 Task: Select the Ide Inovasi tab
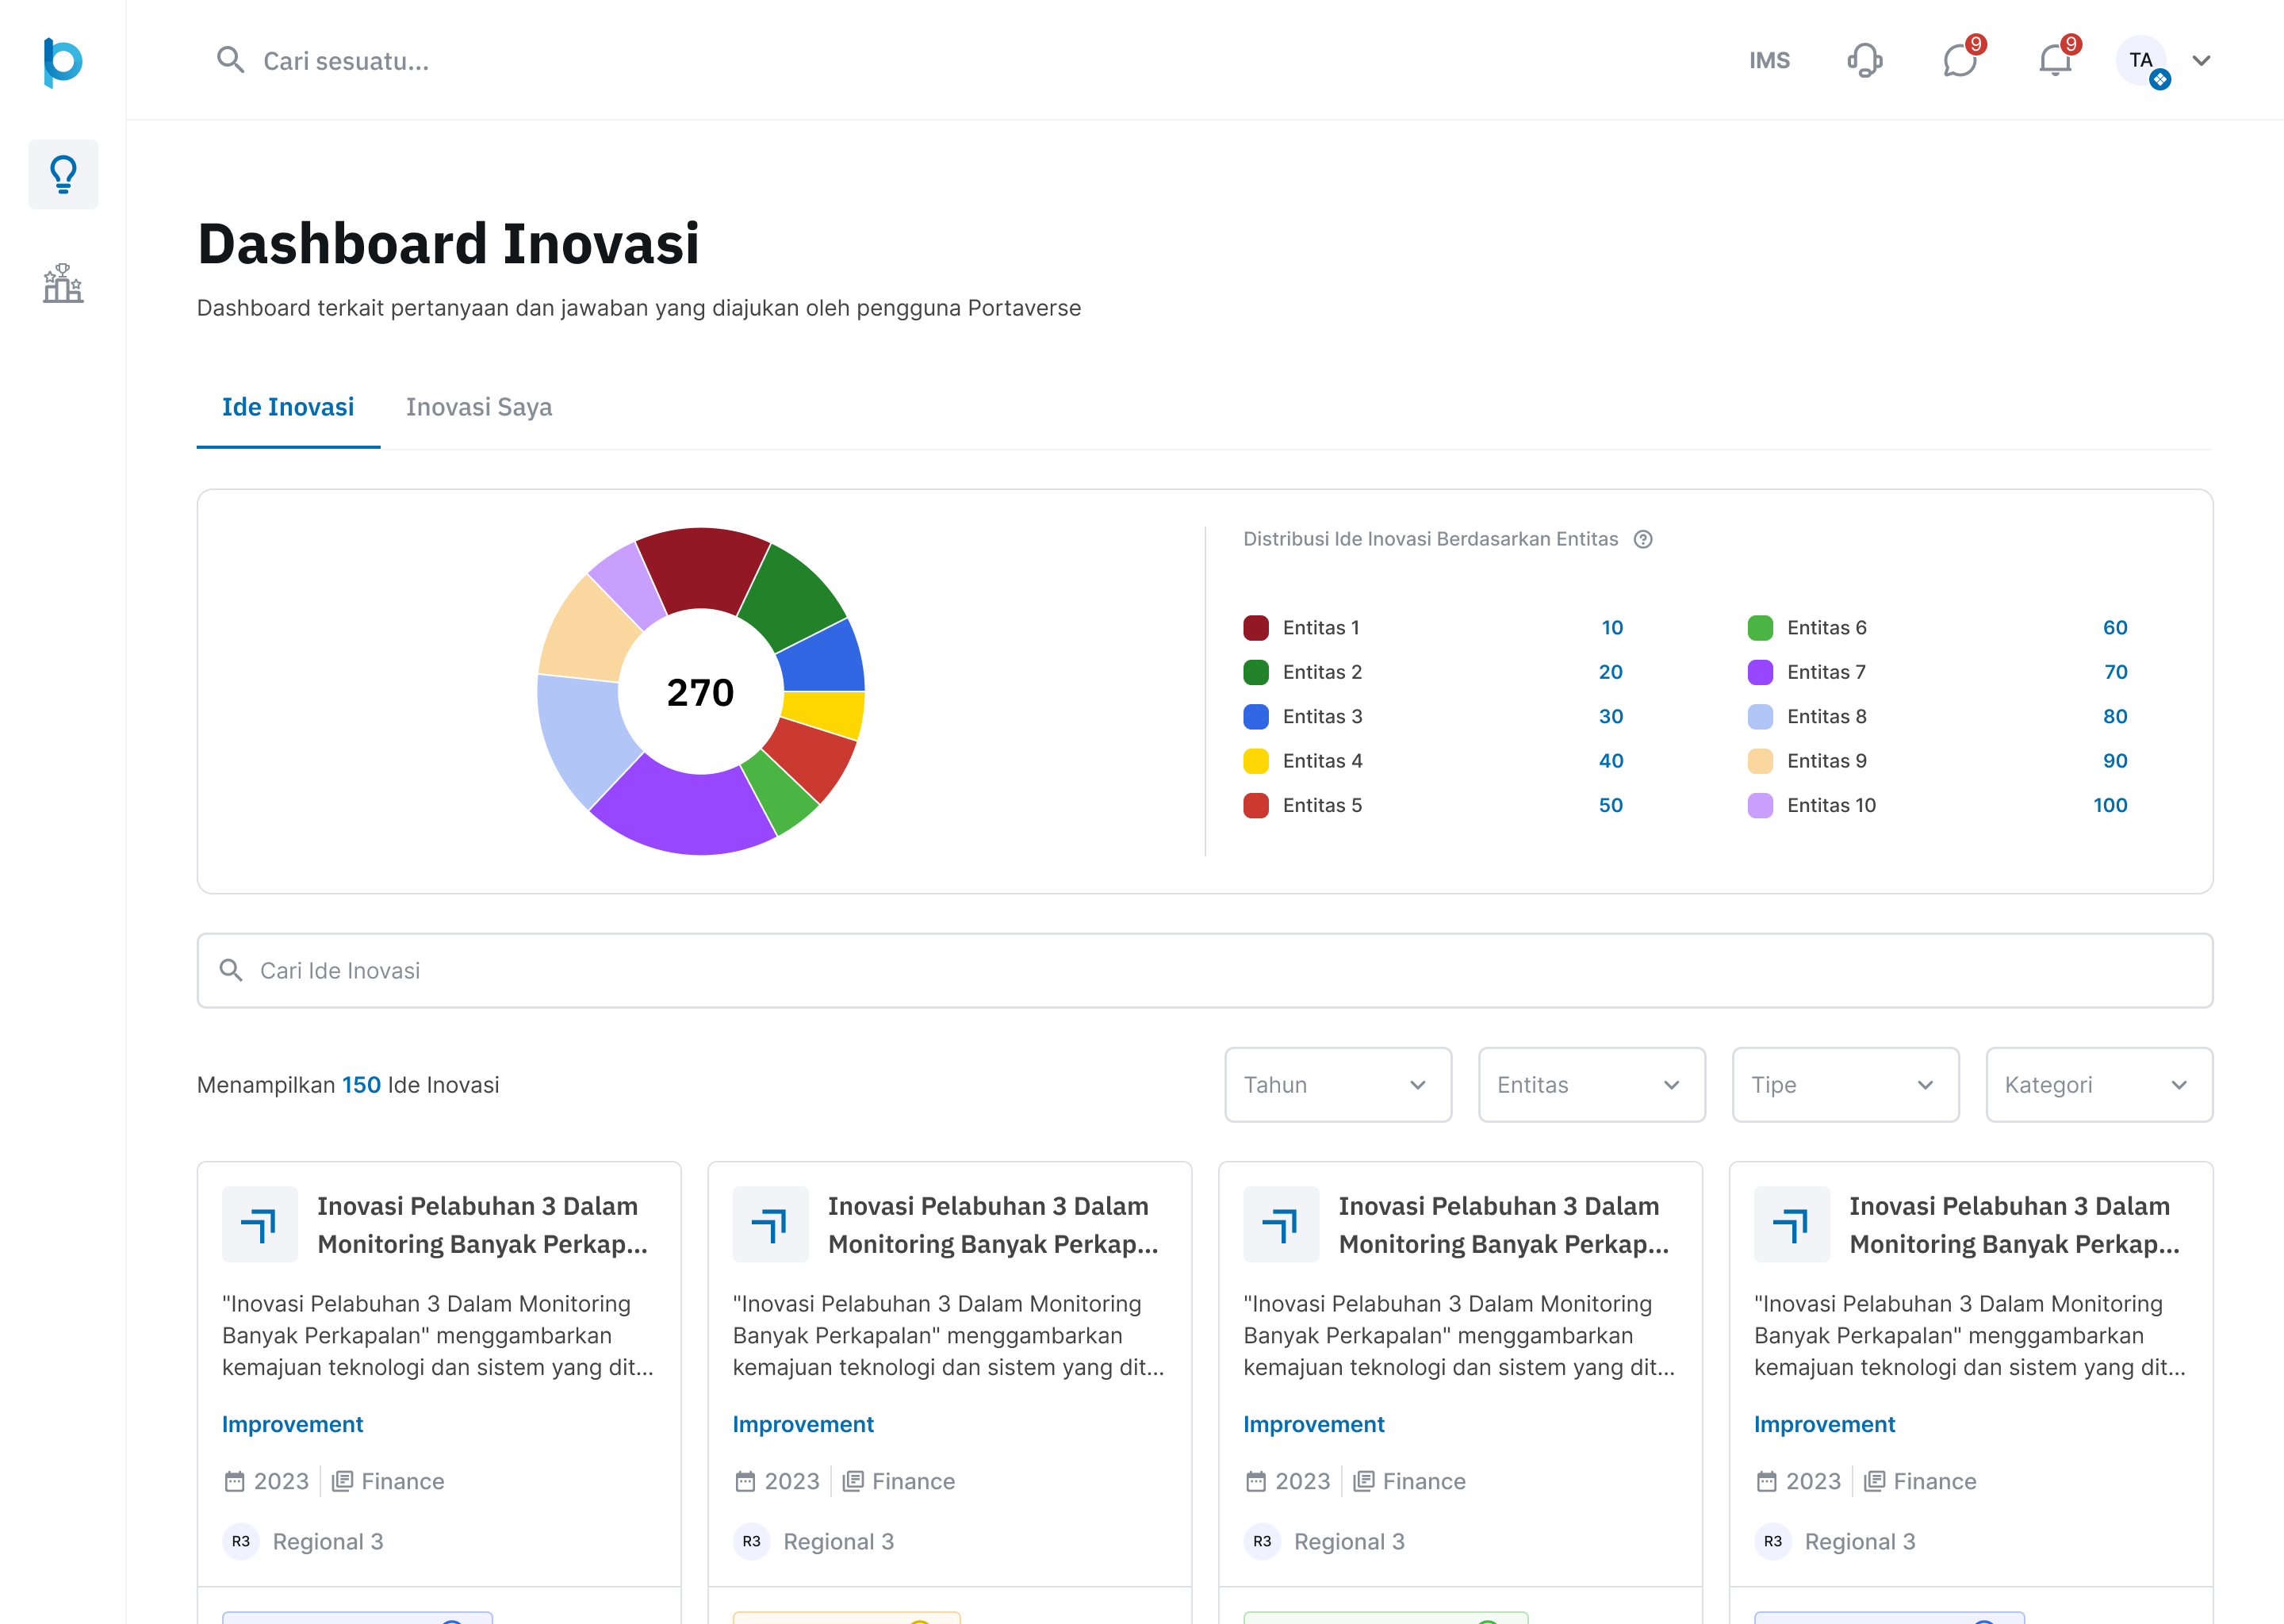(x=288, y=407)
